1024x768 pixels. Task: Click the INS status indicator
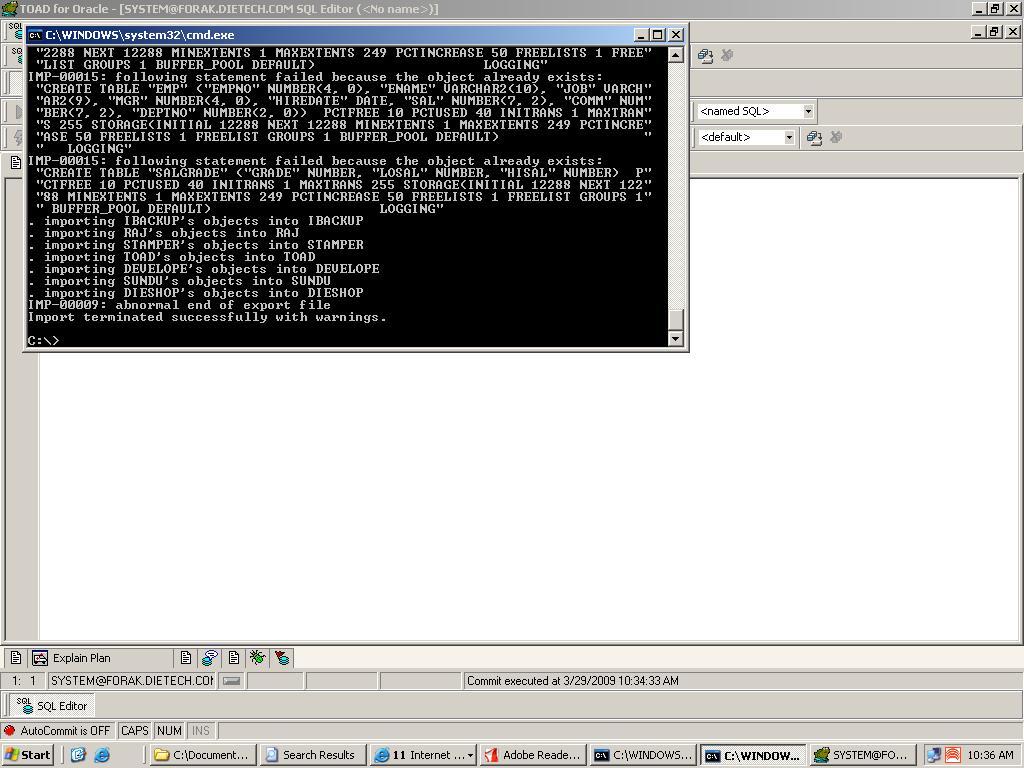pos(201,731)
